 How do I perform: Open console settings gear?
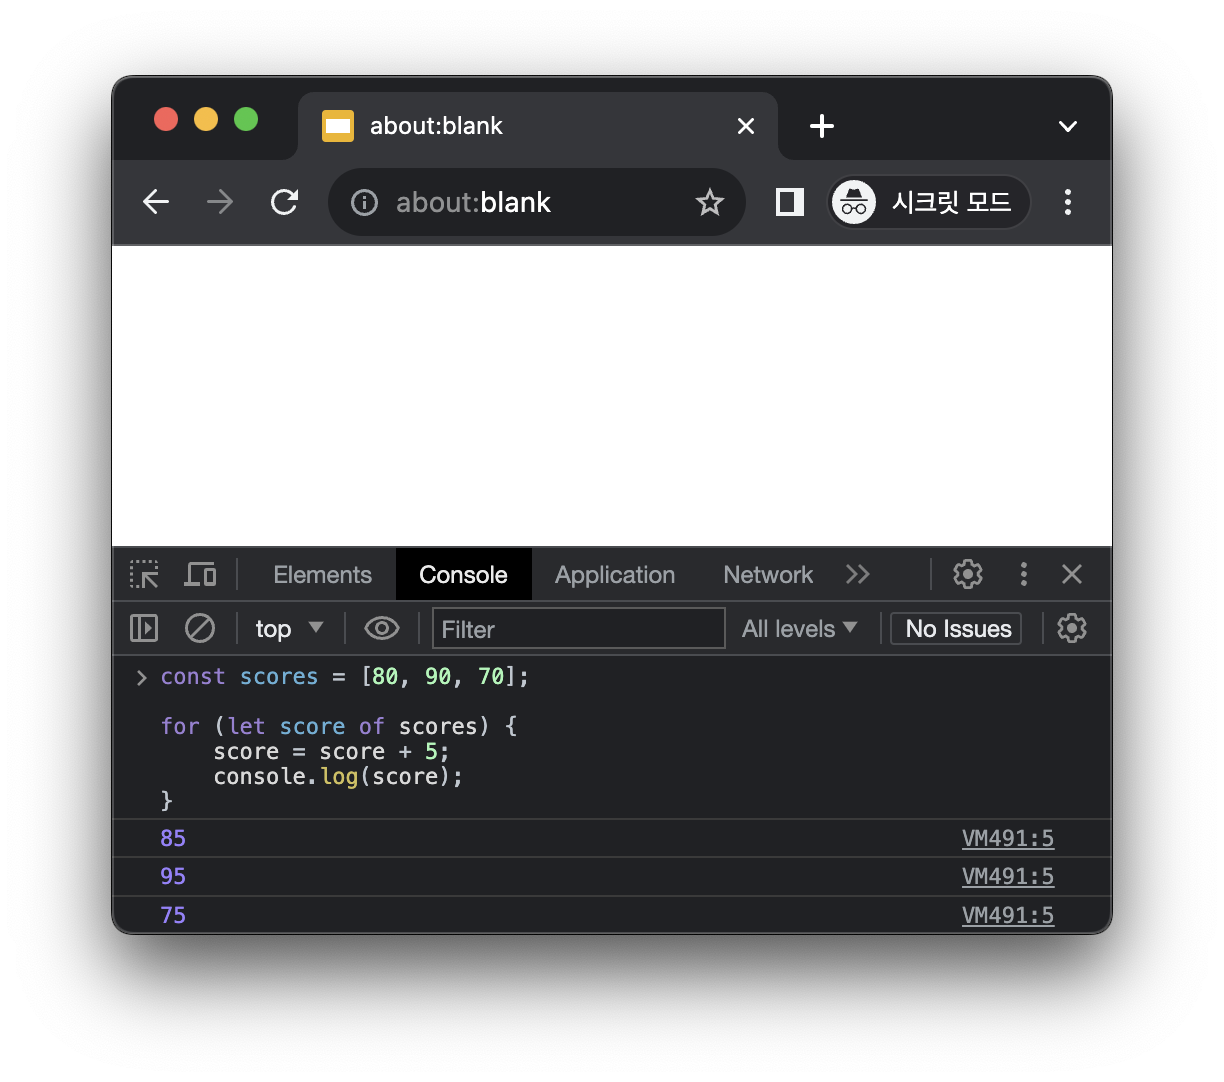tap(1072, 628)
